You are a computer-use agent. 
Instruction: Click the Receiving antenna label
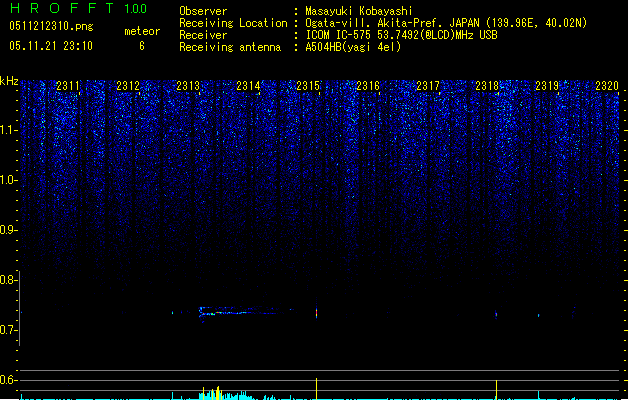click(230, 47)
